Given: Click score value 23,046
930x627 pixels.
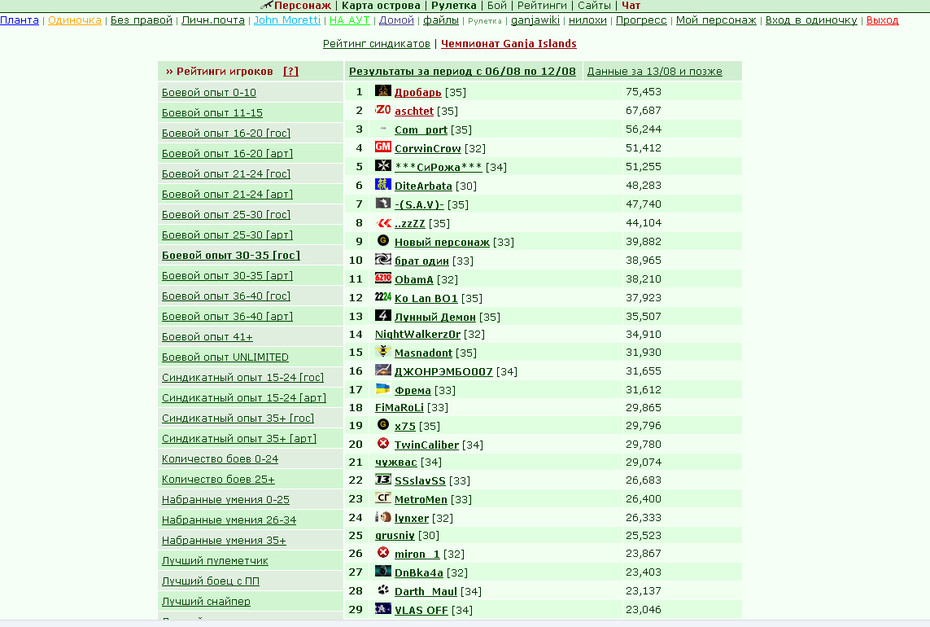Looking at the screenshot, I should [643, 609].
